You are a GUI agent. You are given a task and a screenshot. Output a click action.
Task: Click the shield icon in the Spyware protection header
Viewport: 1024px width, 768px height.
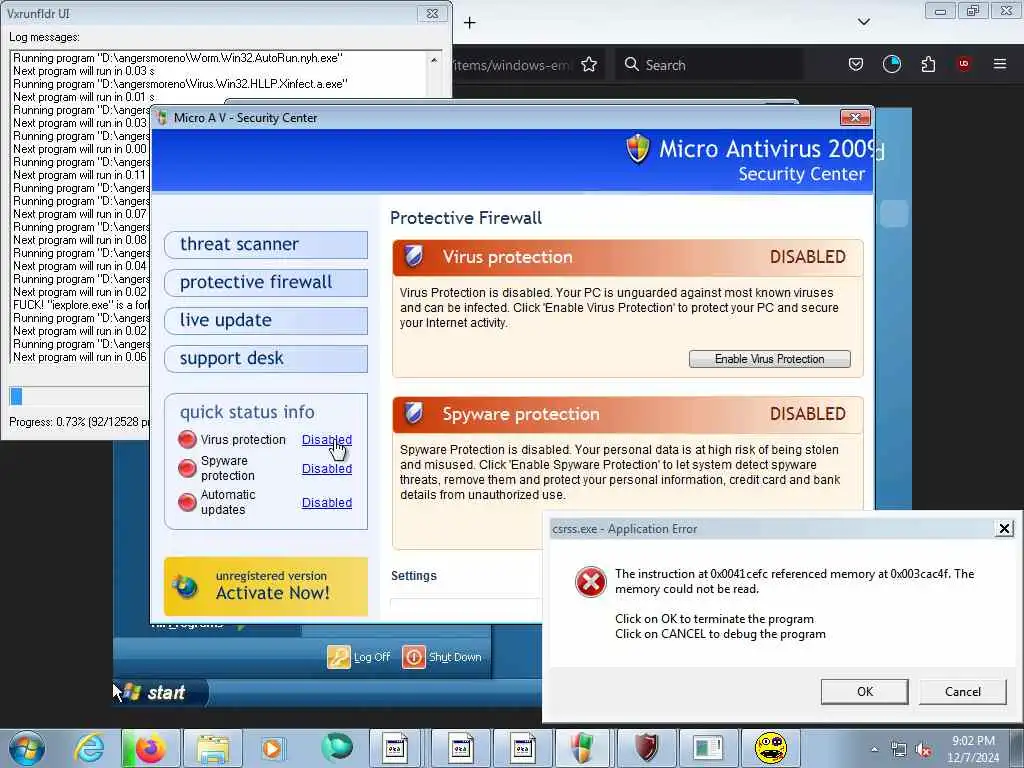413,413
